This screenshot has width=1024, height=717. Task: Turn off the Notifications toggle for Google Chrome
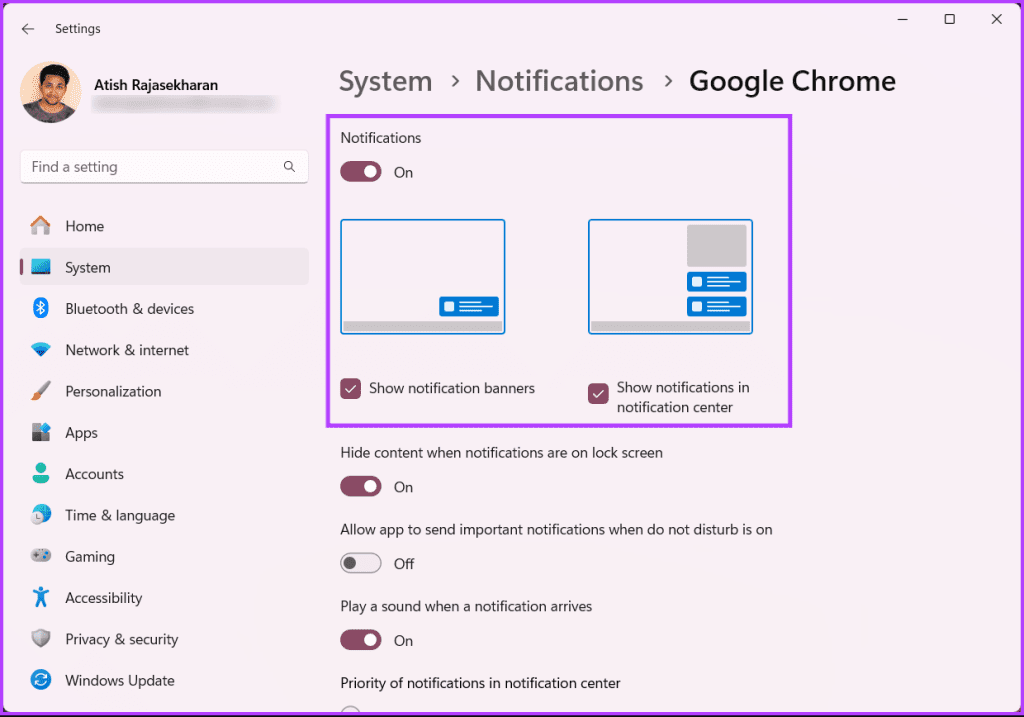point(360,171)
